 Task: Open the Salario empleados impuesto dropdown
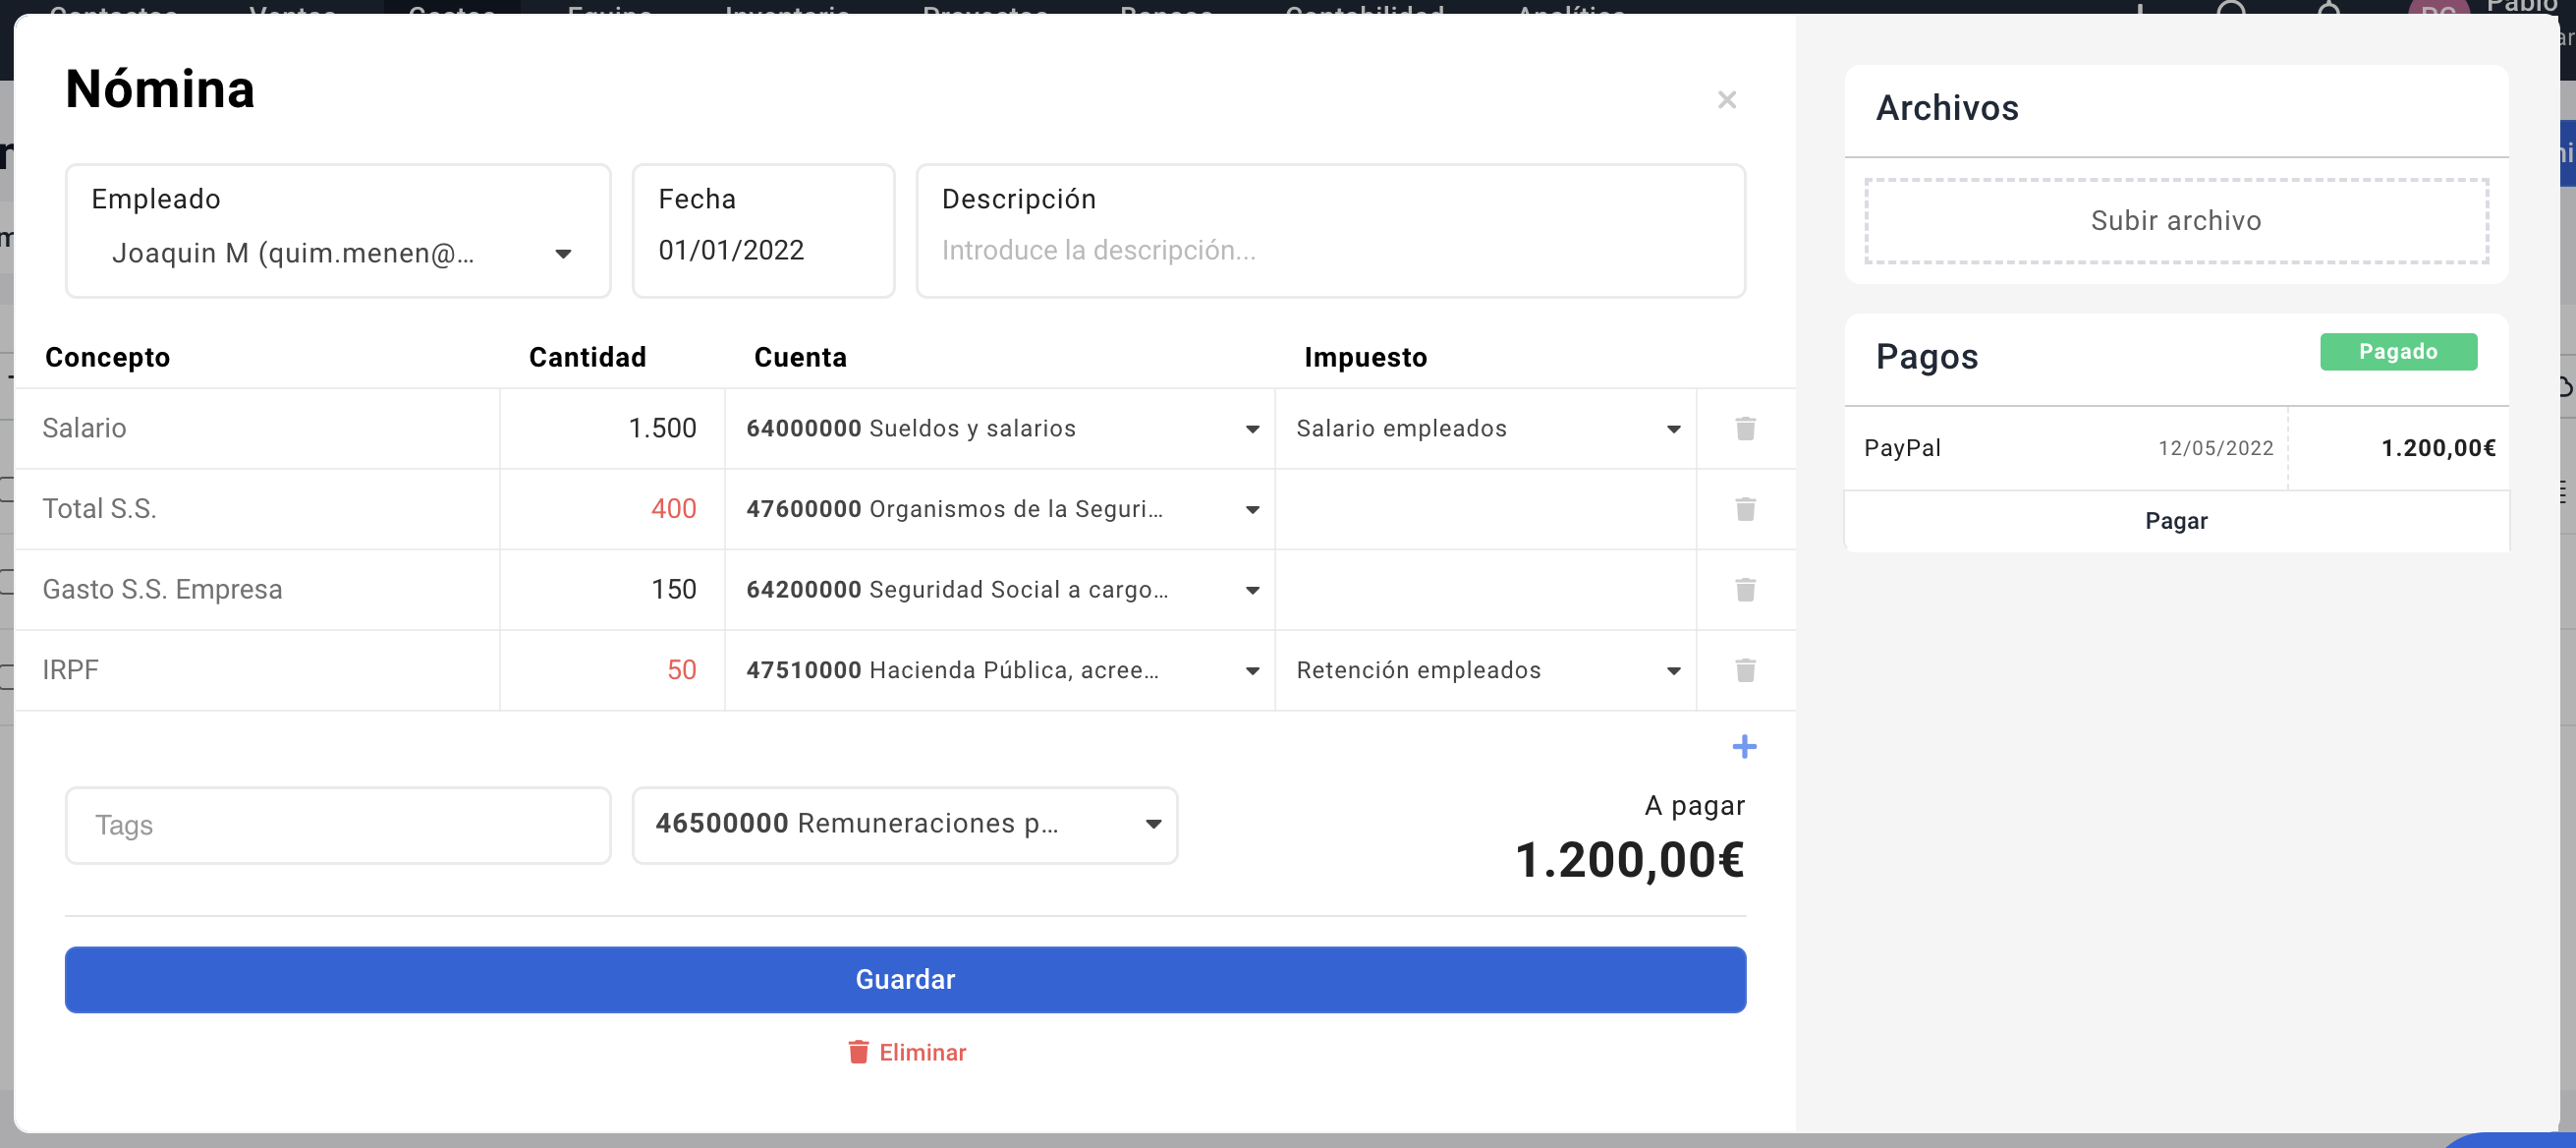(x=1675, y=428)
